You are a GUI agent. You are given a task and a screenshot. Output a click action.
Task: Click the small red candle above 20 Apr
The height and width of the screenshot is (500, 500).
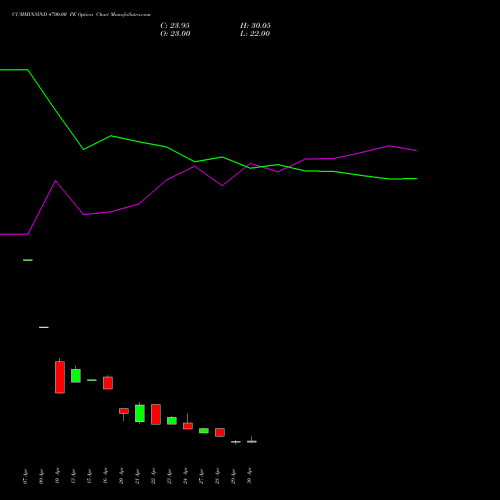coord(124,411)
